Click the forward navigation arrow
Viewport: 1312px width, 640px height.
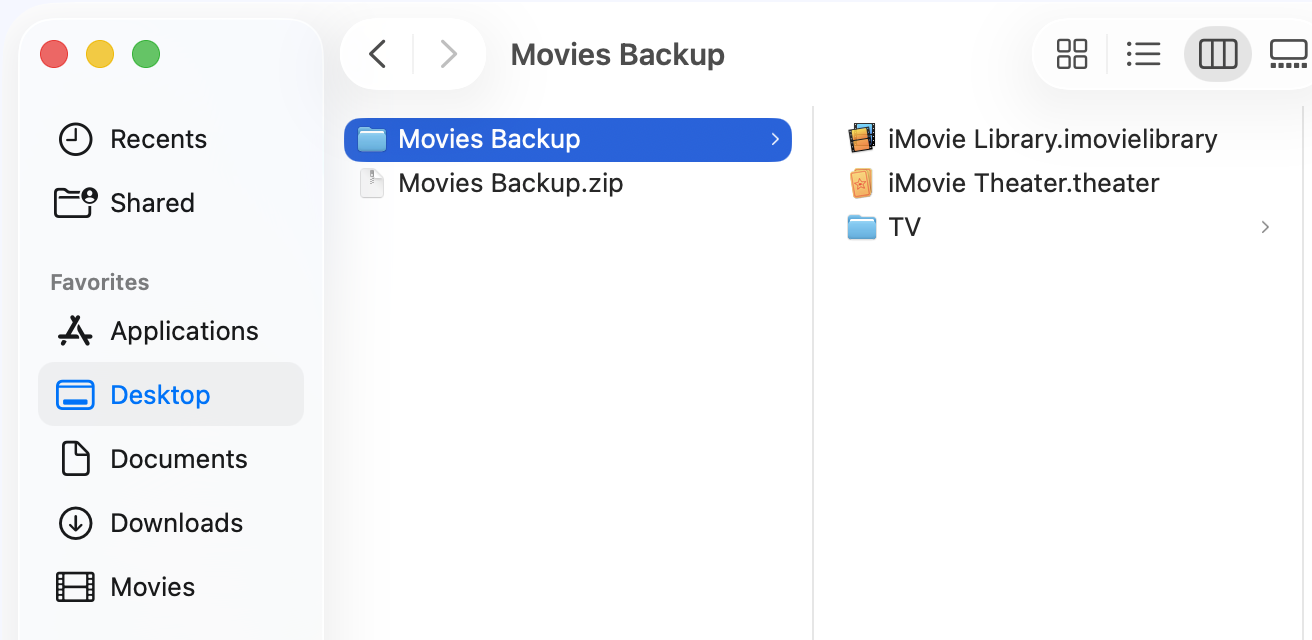click(448, 54)
